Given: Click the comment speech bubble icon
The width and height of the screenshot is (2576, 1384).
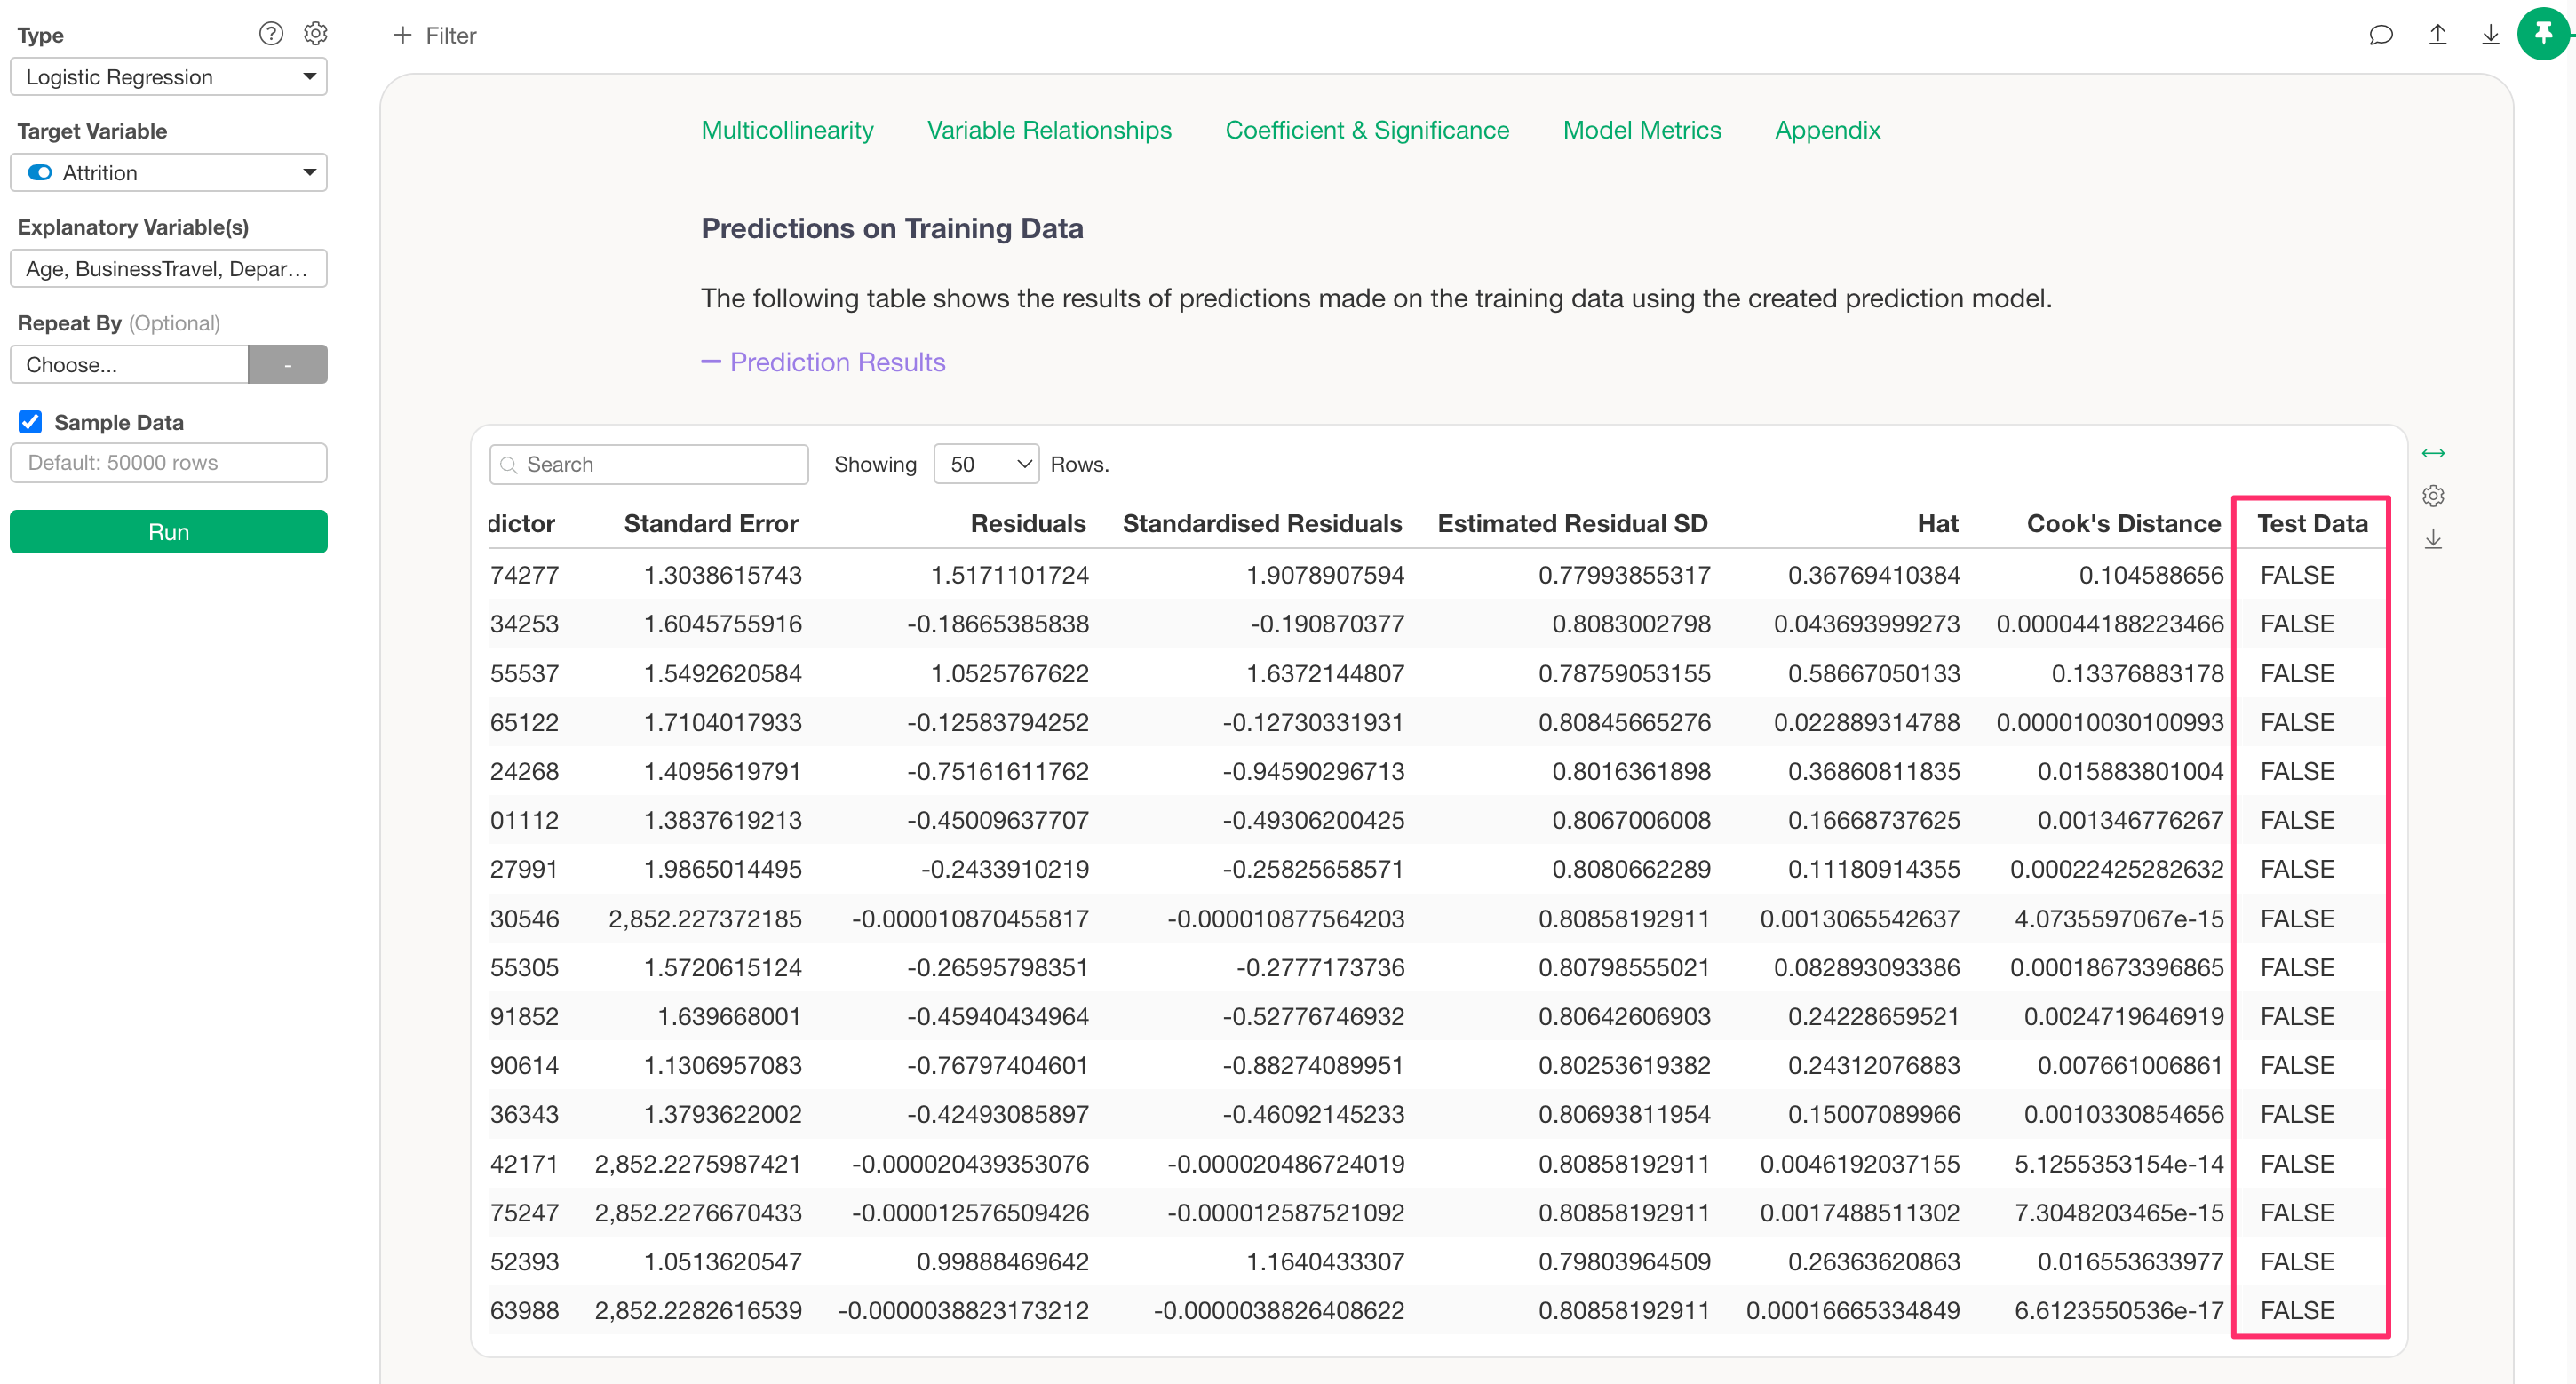Looking at the screenshot, I should pyautogui.click(x=2381, y=35).
